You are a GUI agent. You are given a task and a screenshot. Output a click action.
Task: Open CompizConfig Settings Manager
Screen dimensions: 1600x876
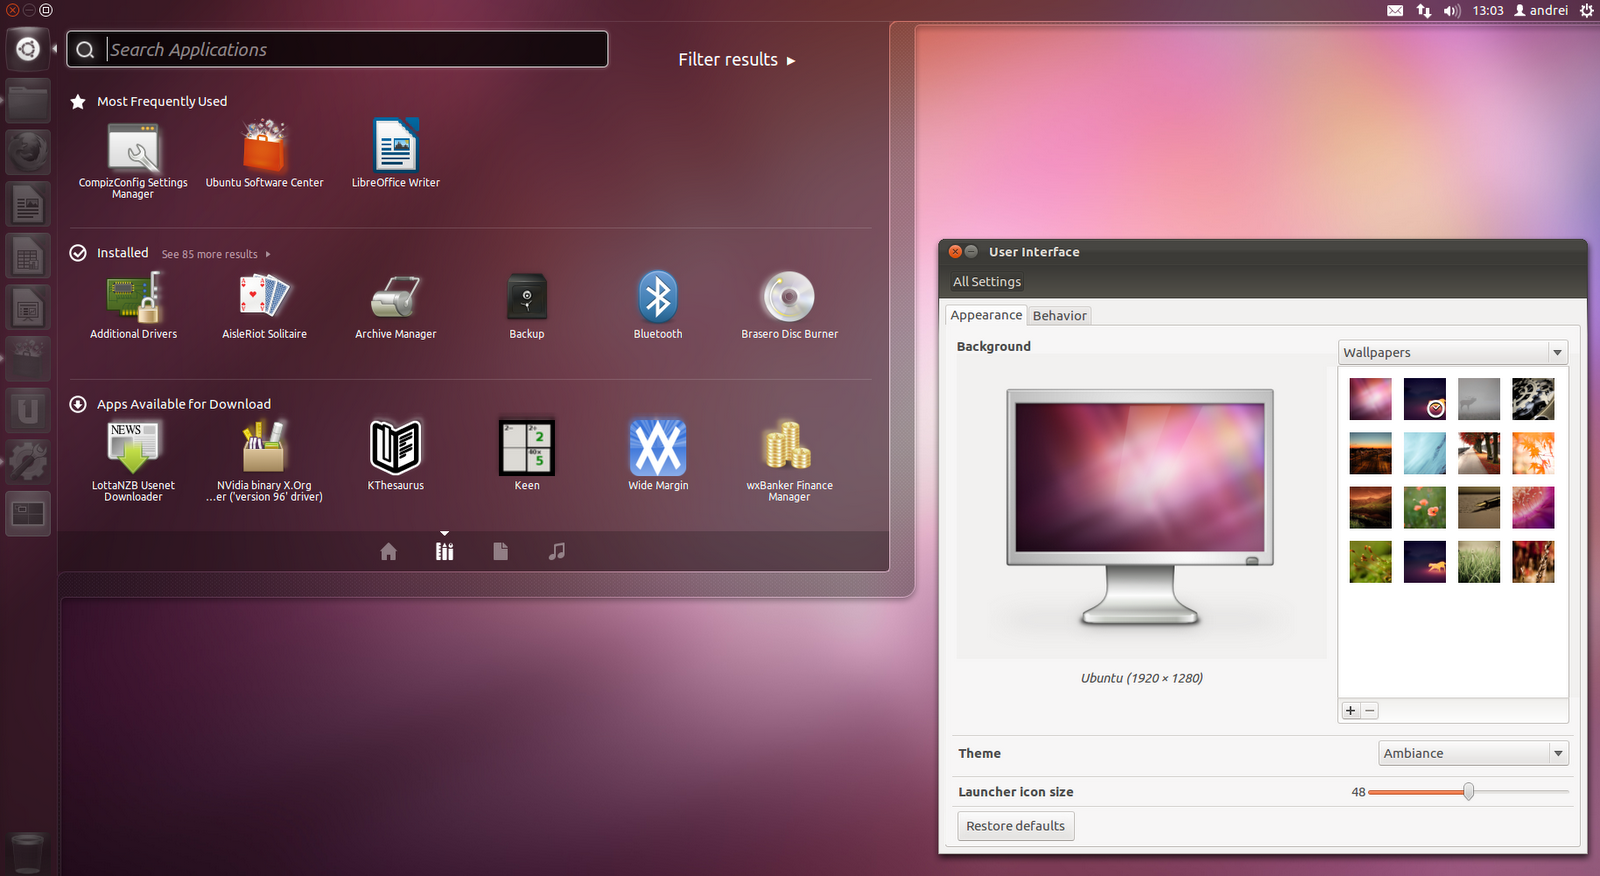(x=133, y=160)
